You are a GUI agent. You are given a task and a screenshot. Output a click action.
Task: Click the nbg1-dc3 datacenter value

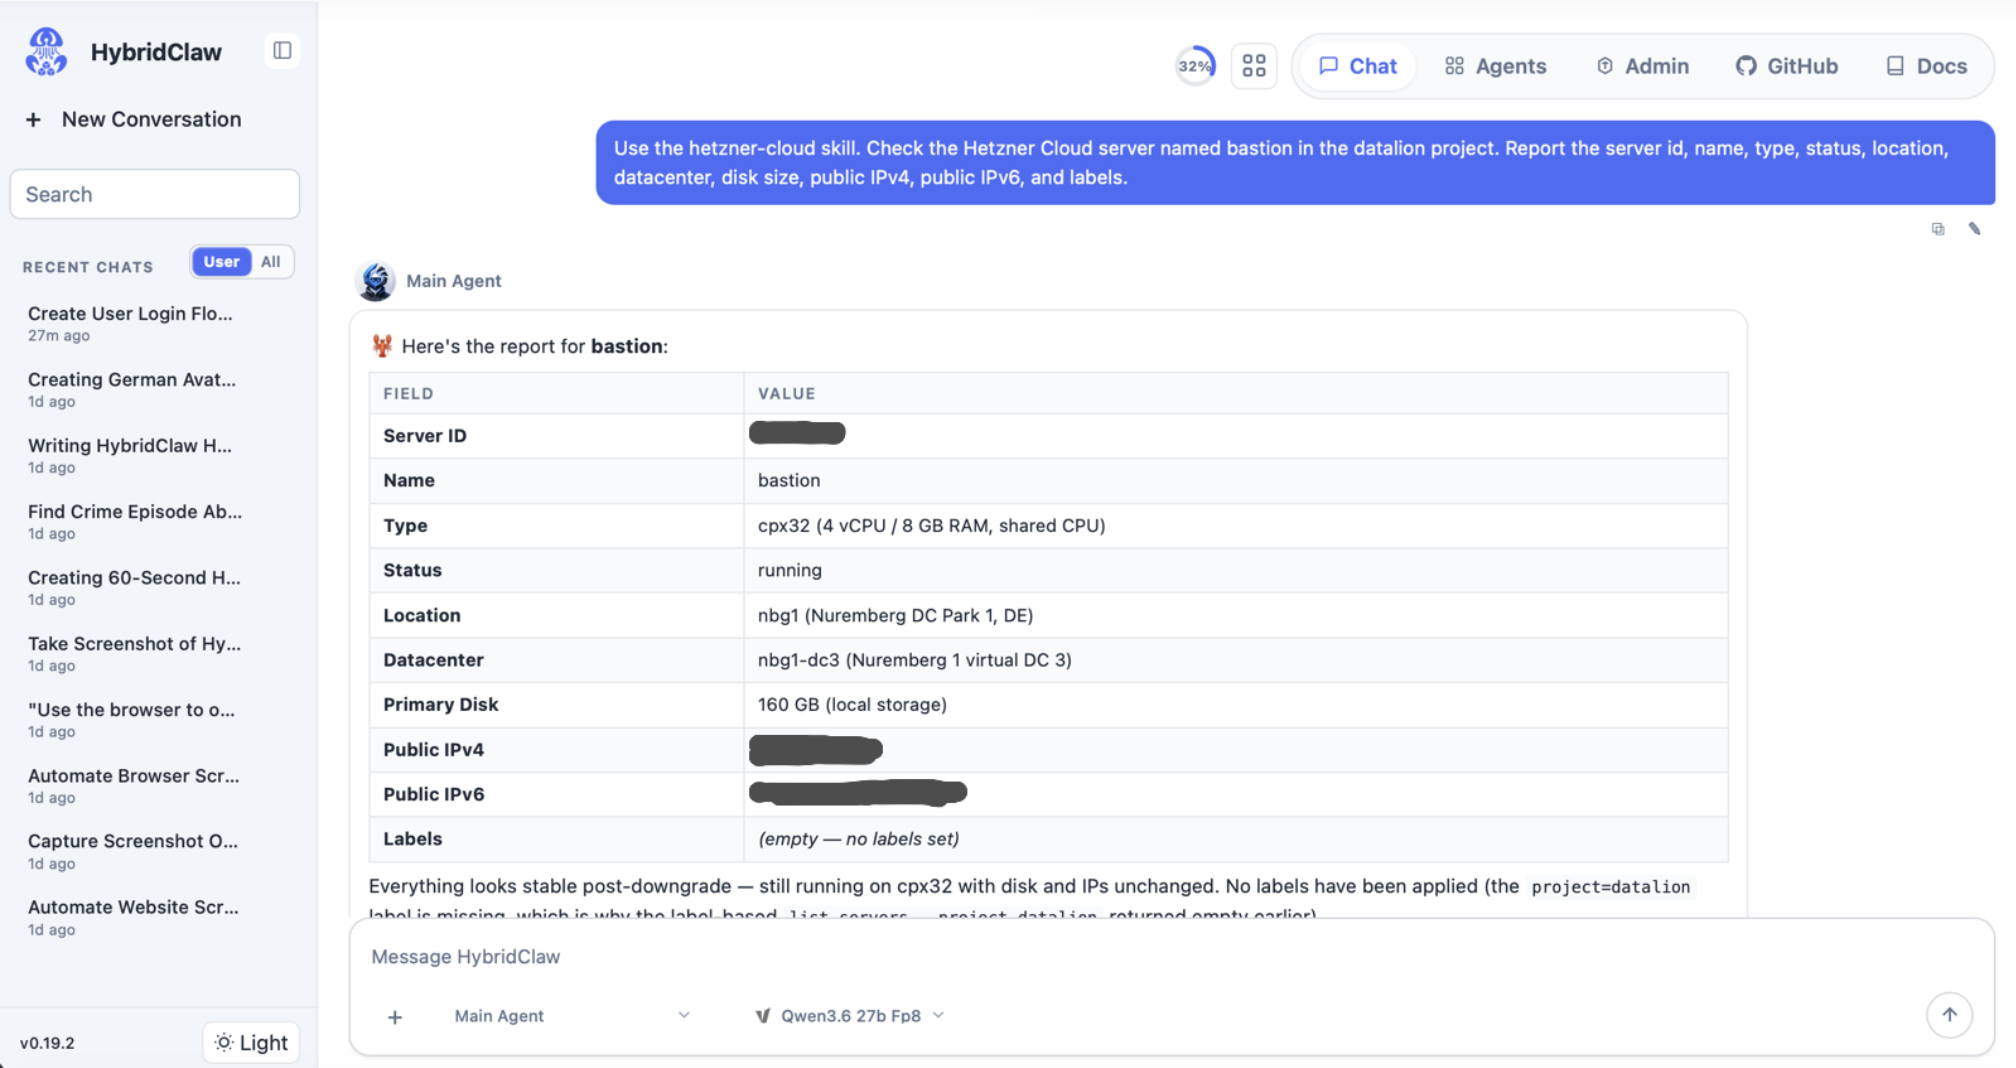point(914,660)
